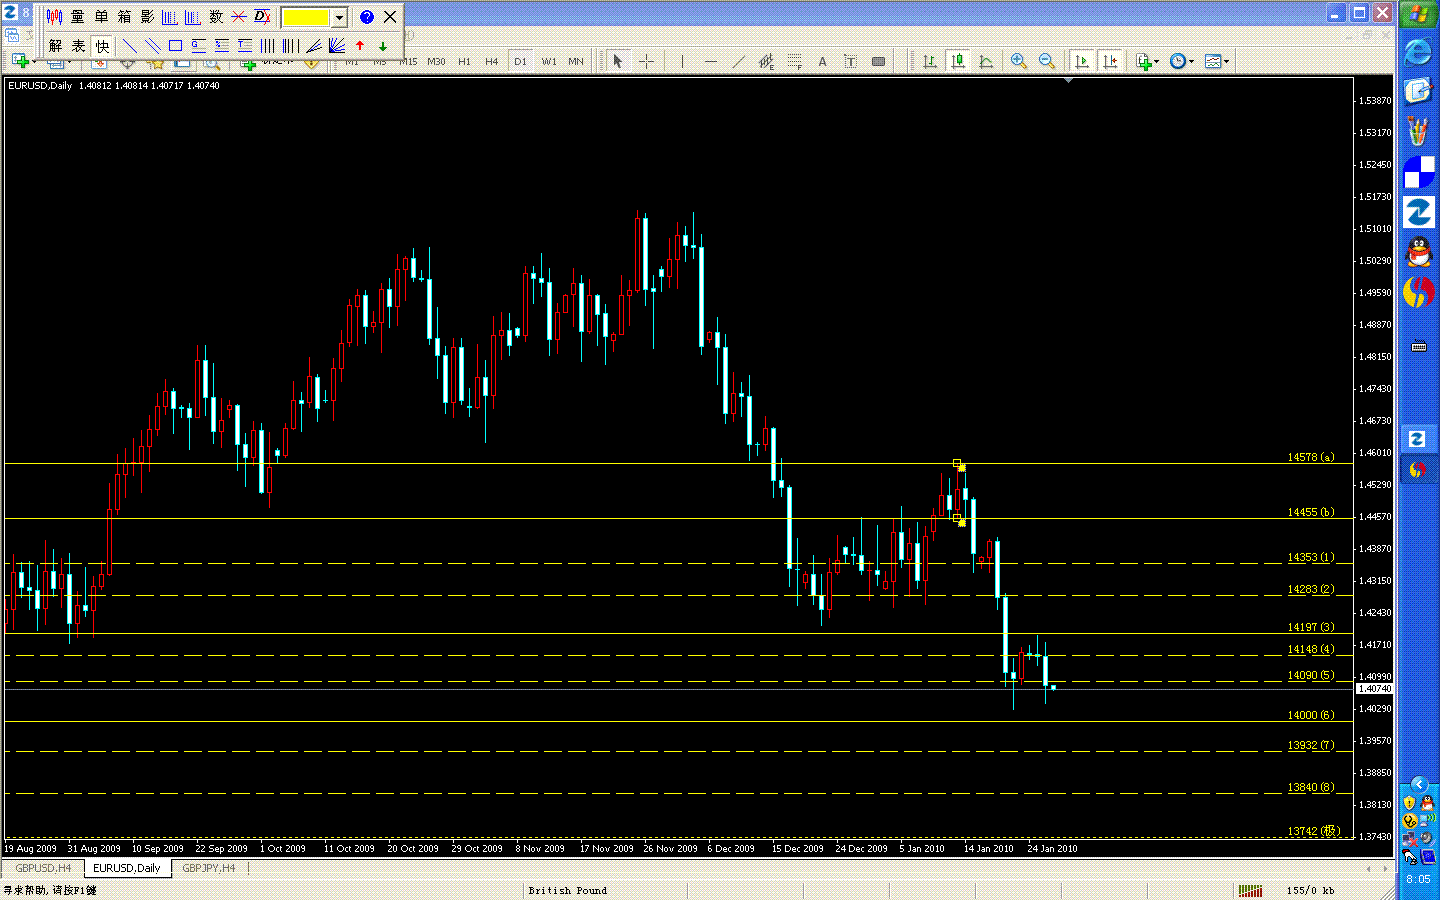Select the single angled ray line tool
The image size is (1440, 900).
coord(314,46)
